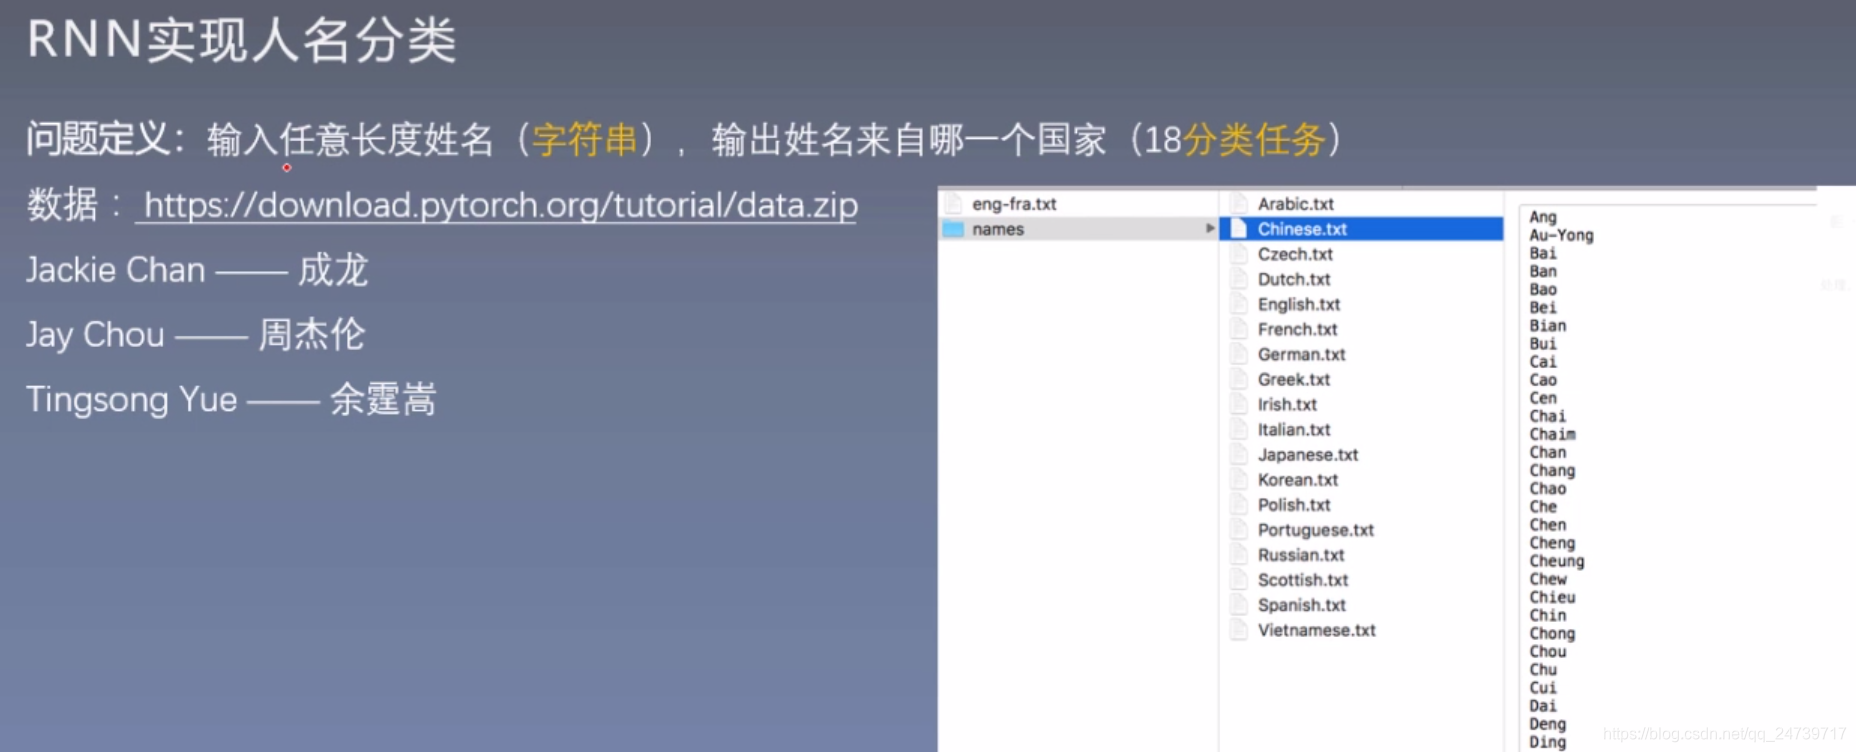Image resolution: width=1856 pixels, height=752 pixels.
Task: Select Vietnamese.txt file
Action: click(1317, 630)
